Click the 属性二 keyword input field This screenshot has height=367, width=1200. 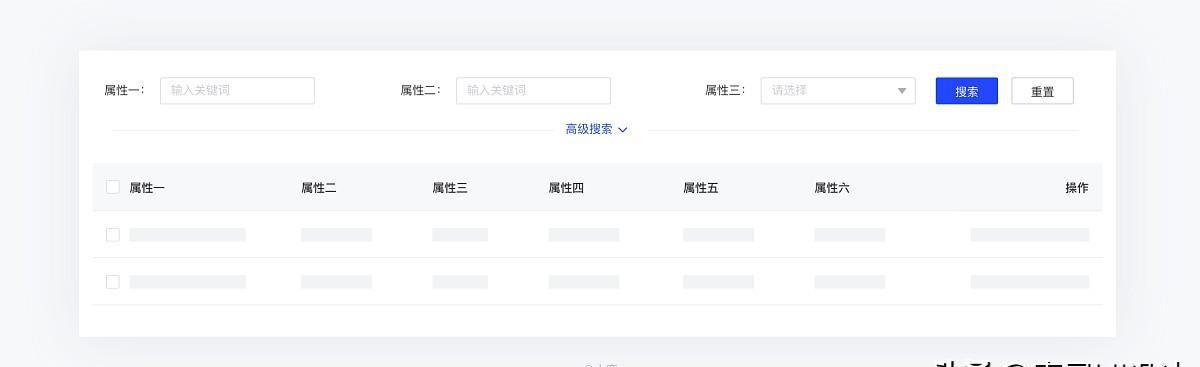click(533, 91)
